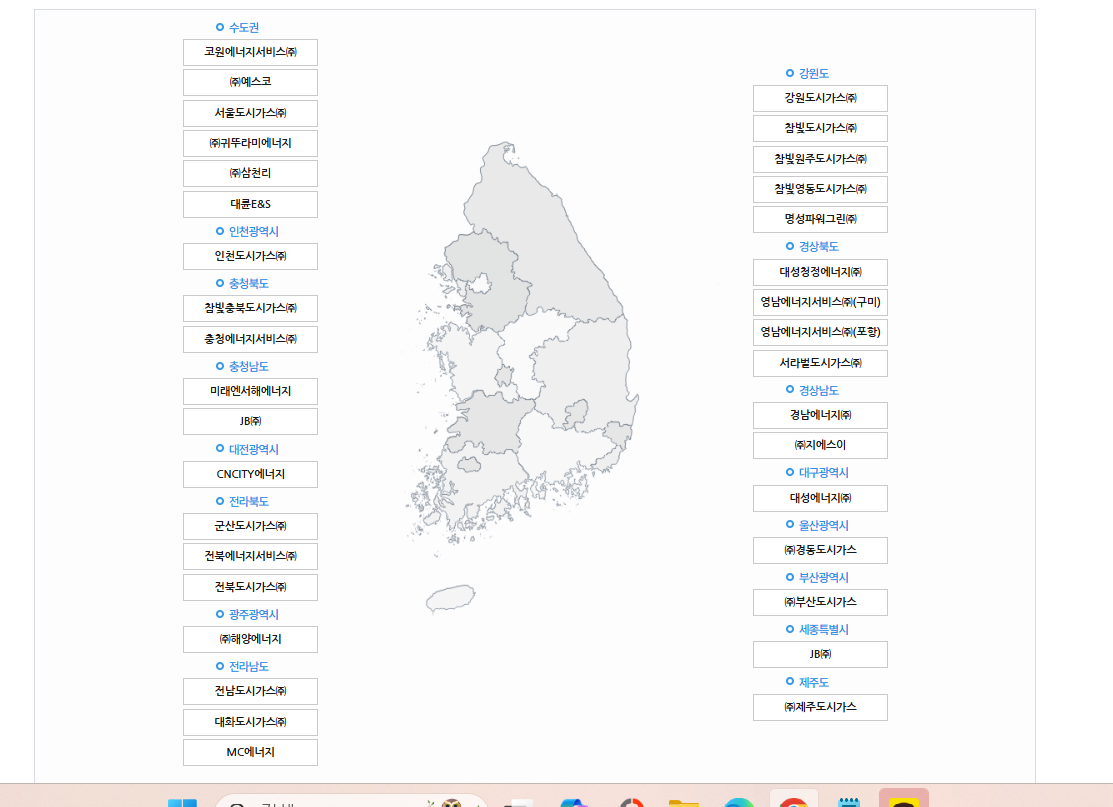1113x807 pixels.
Task: Choose the ㈜삼천리 company box
Action: pos(250,173)
